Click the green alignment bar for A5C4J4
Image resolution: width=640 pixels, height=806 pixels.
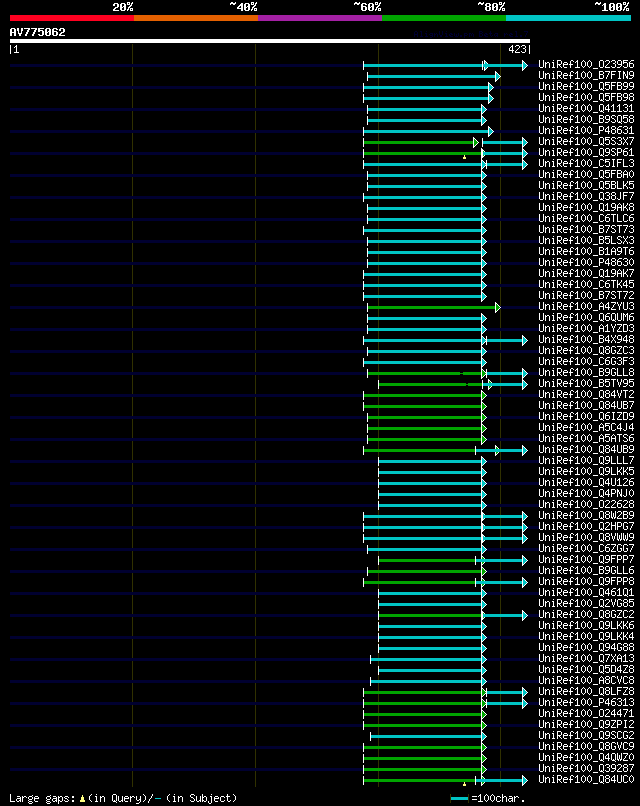click(426, 428)
